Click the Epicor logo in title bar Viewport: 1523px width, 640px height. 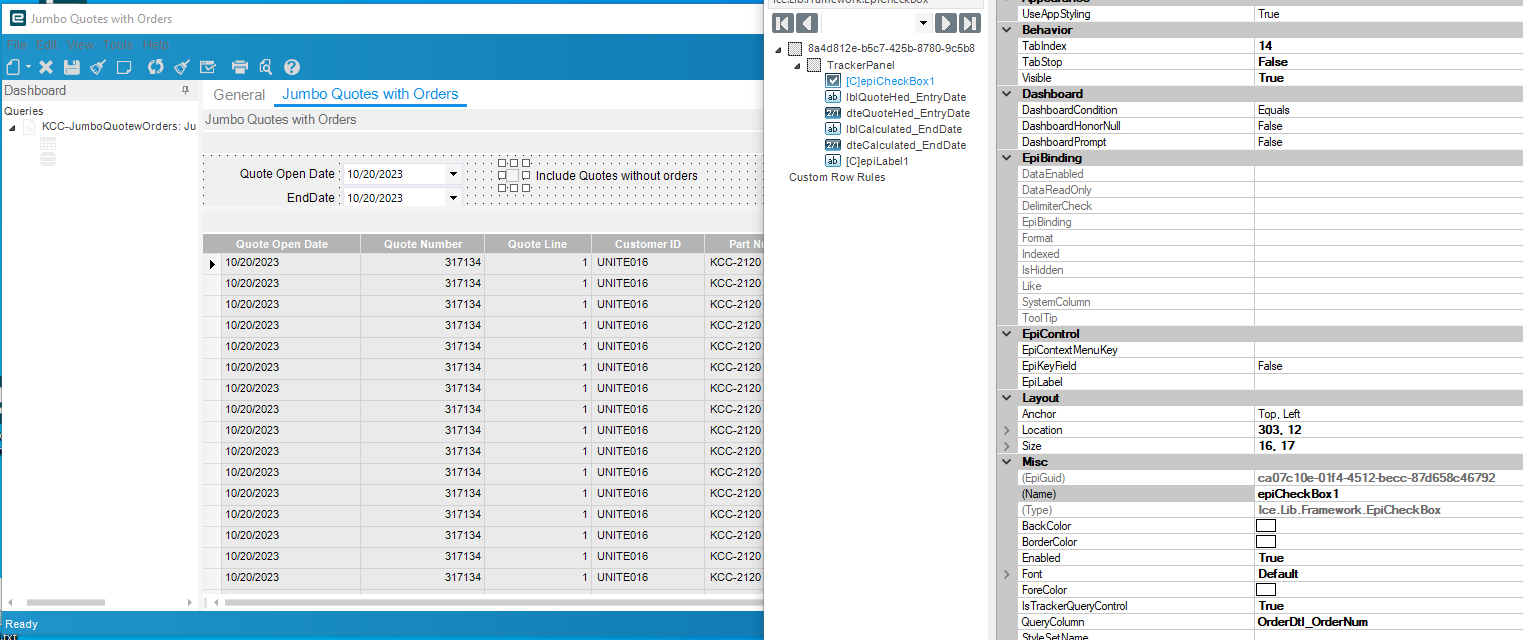click(17, 18)
